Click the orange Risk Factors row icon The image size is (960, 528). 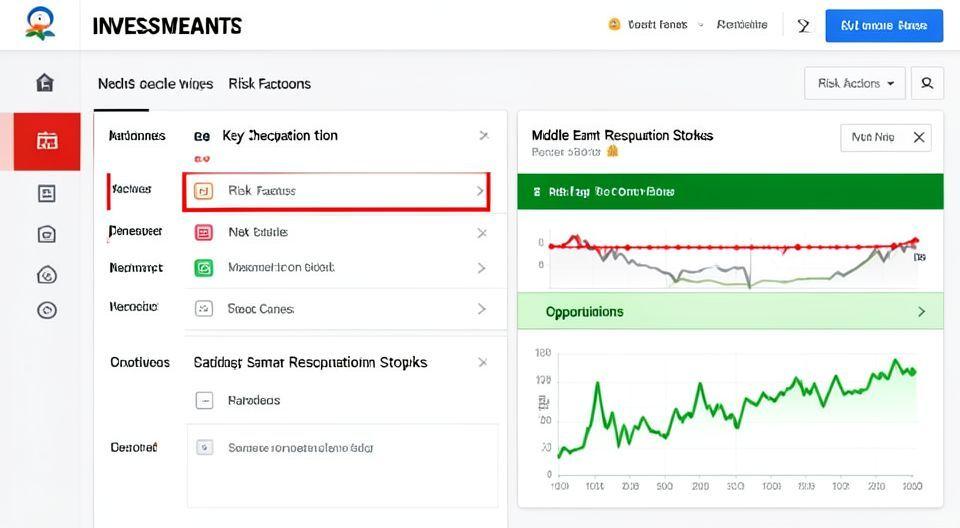point(203,190)
